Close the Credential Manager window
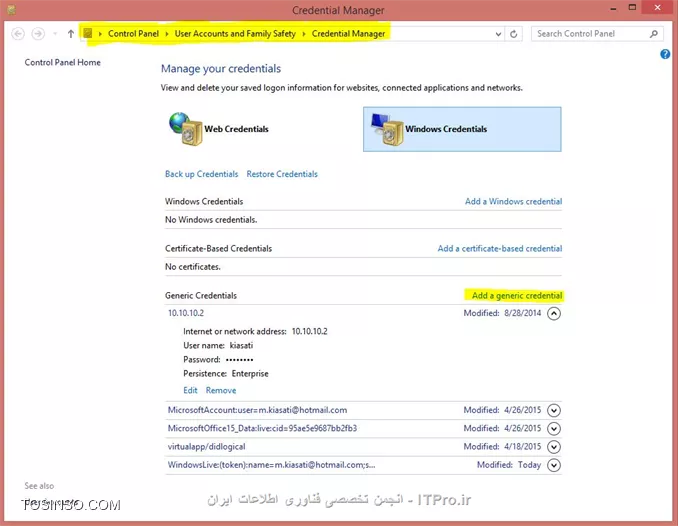 [657, 7]
